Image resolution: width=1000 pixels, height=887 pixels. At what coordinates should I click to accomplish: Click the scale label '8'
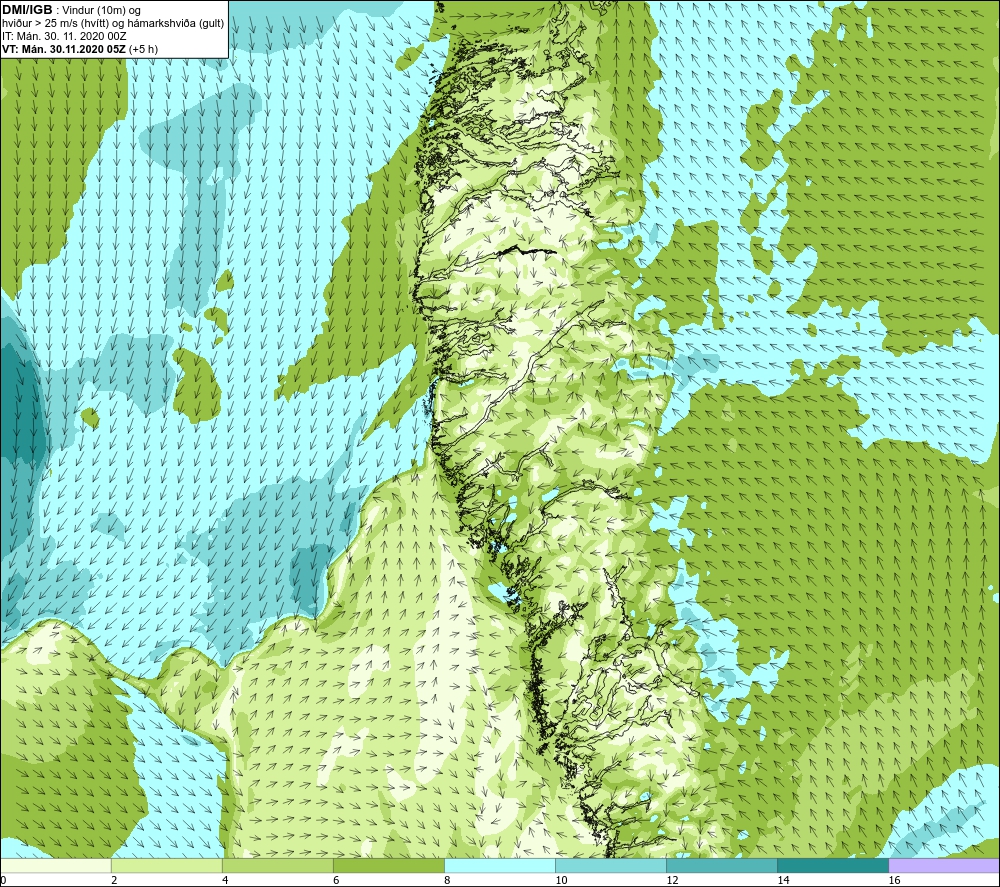tap(447, 880)
